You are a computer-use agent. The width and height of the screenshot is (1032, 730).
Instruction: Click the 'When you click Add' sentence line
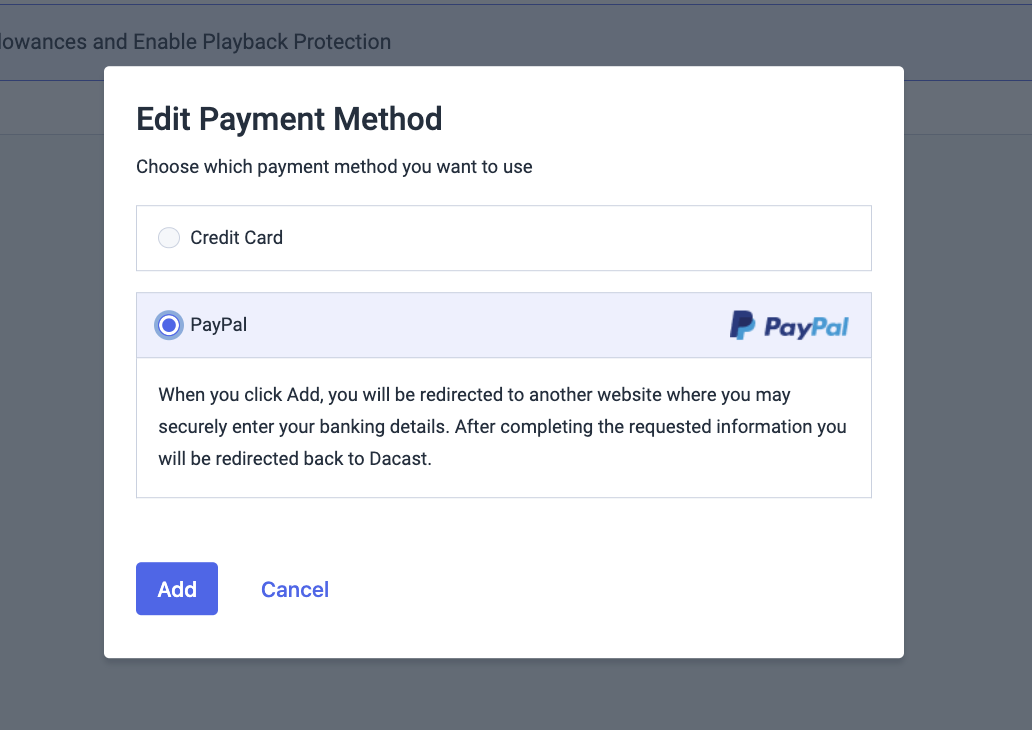pos(474,394)
